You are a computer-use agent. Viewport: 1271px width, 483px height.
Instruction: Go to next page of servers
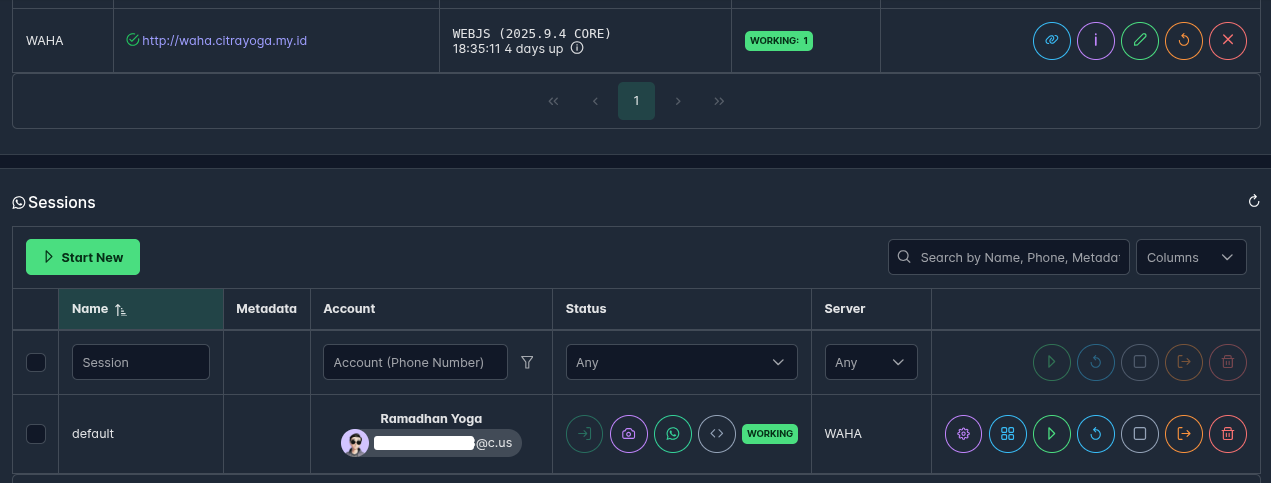tap(678, 101)
